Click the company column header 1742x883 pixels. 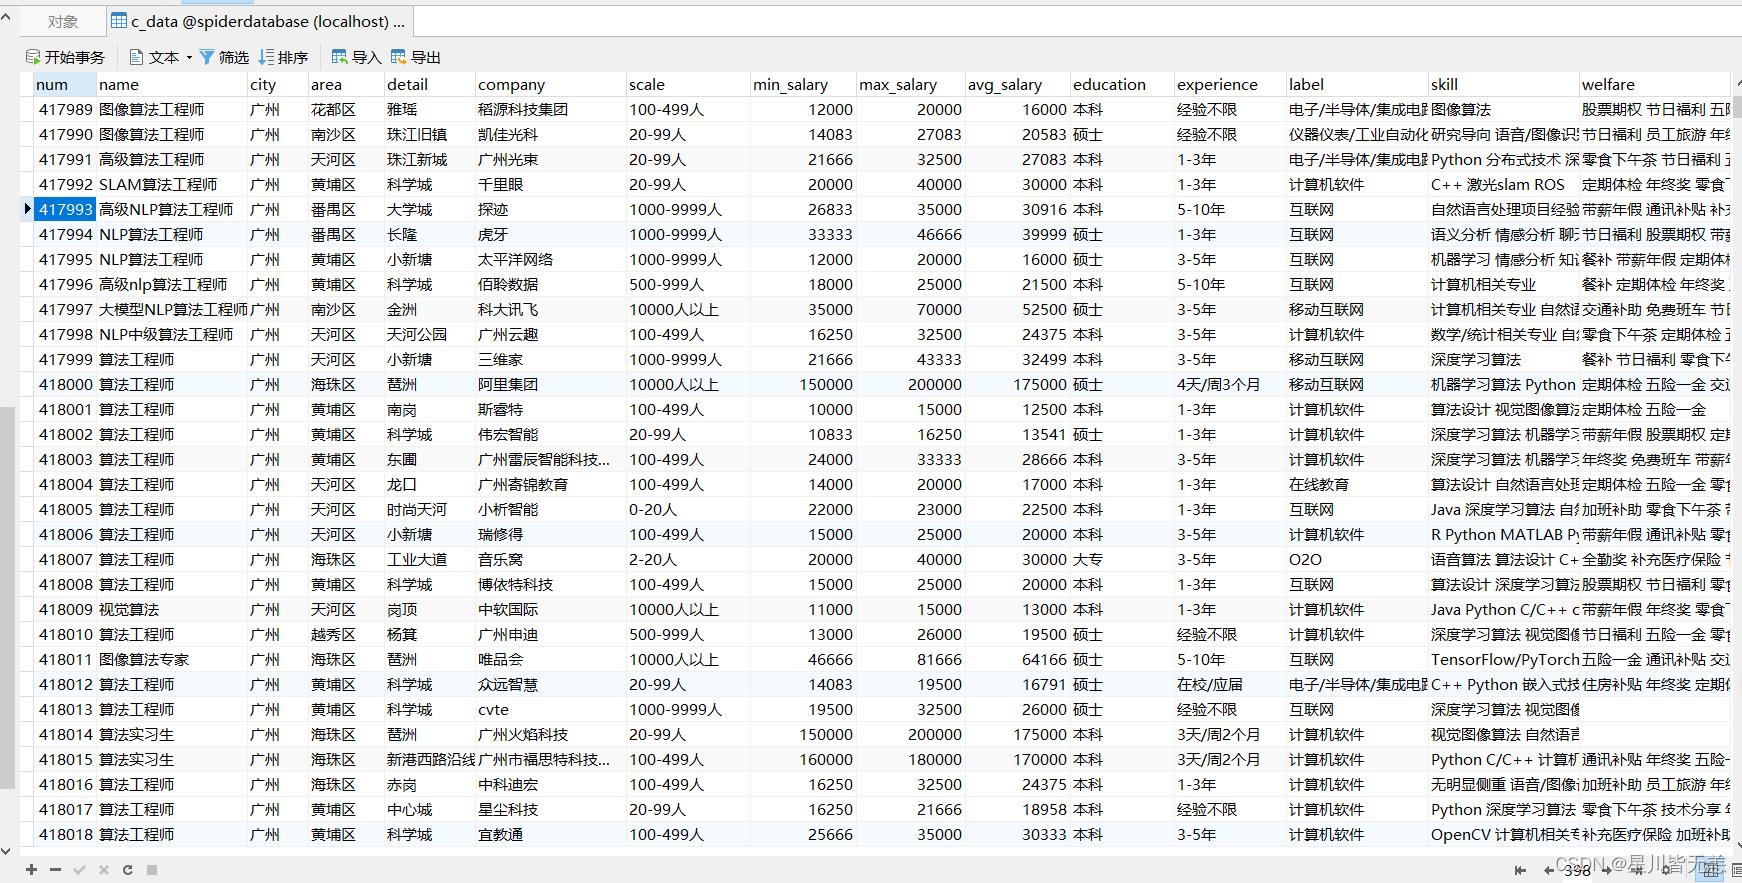(x=550, y=84)
